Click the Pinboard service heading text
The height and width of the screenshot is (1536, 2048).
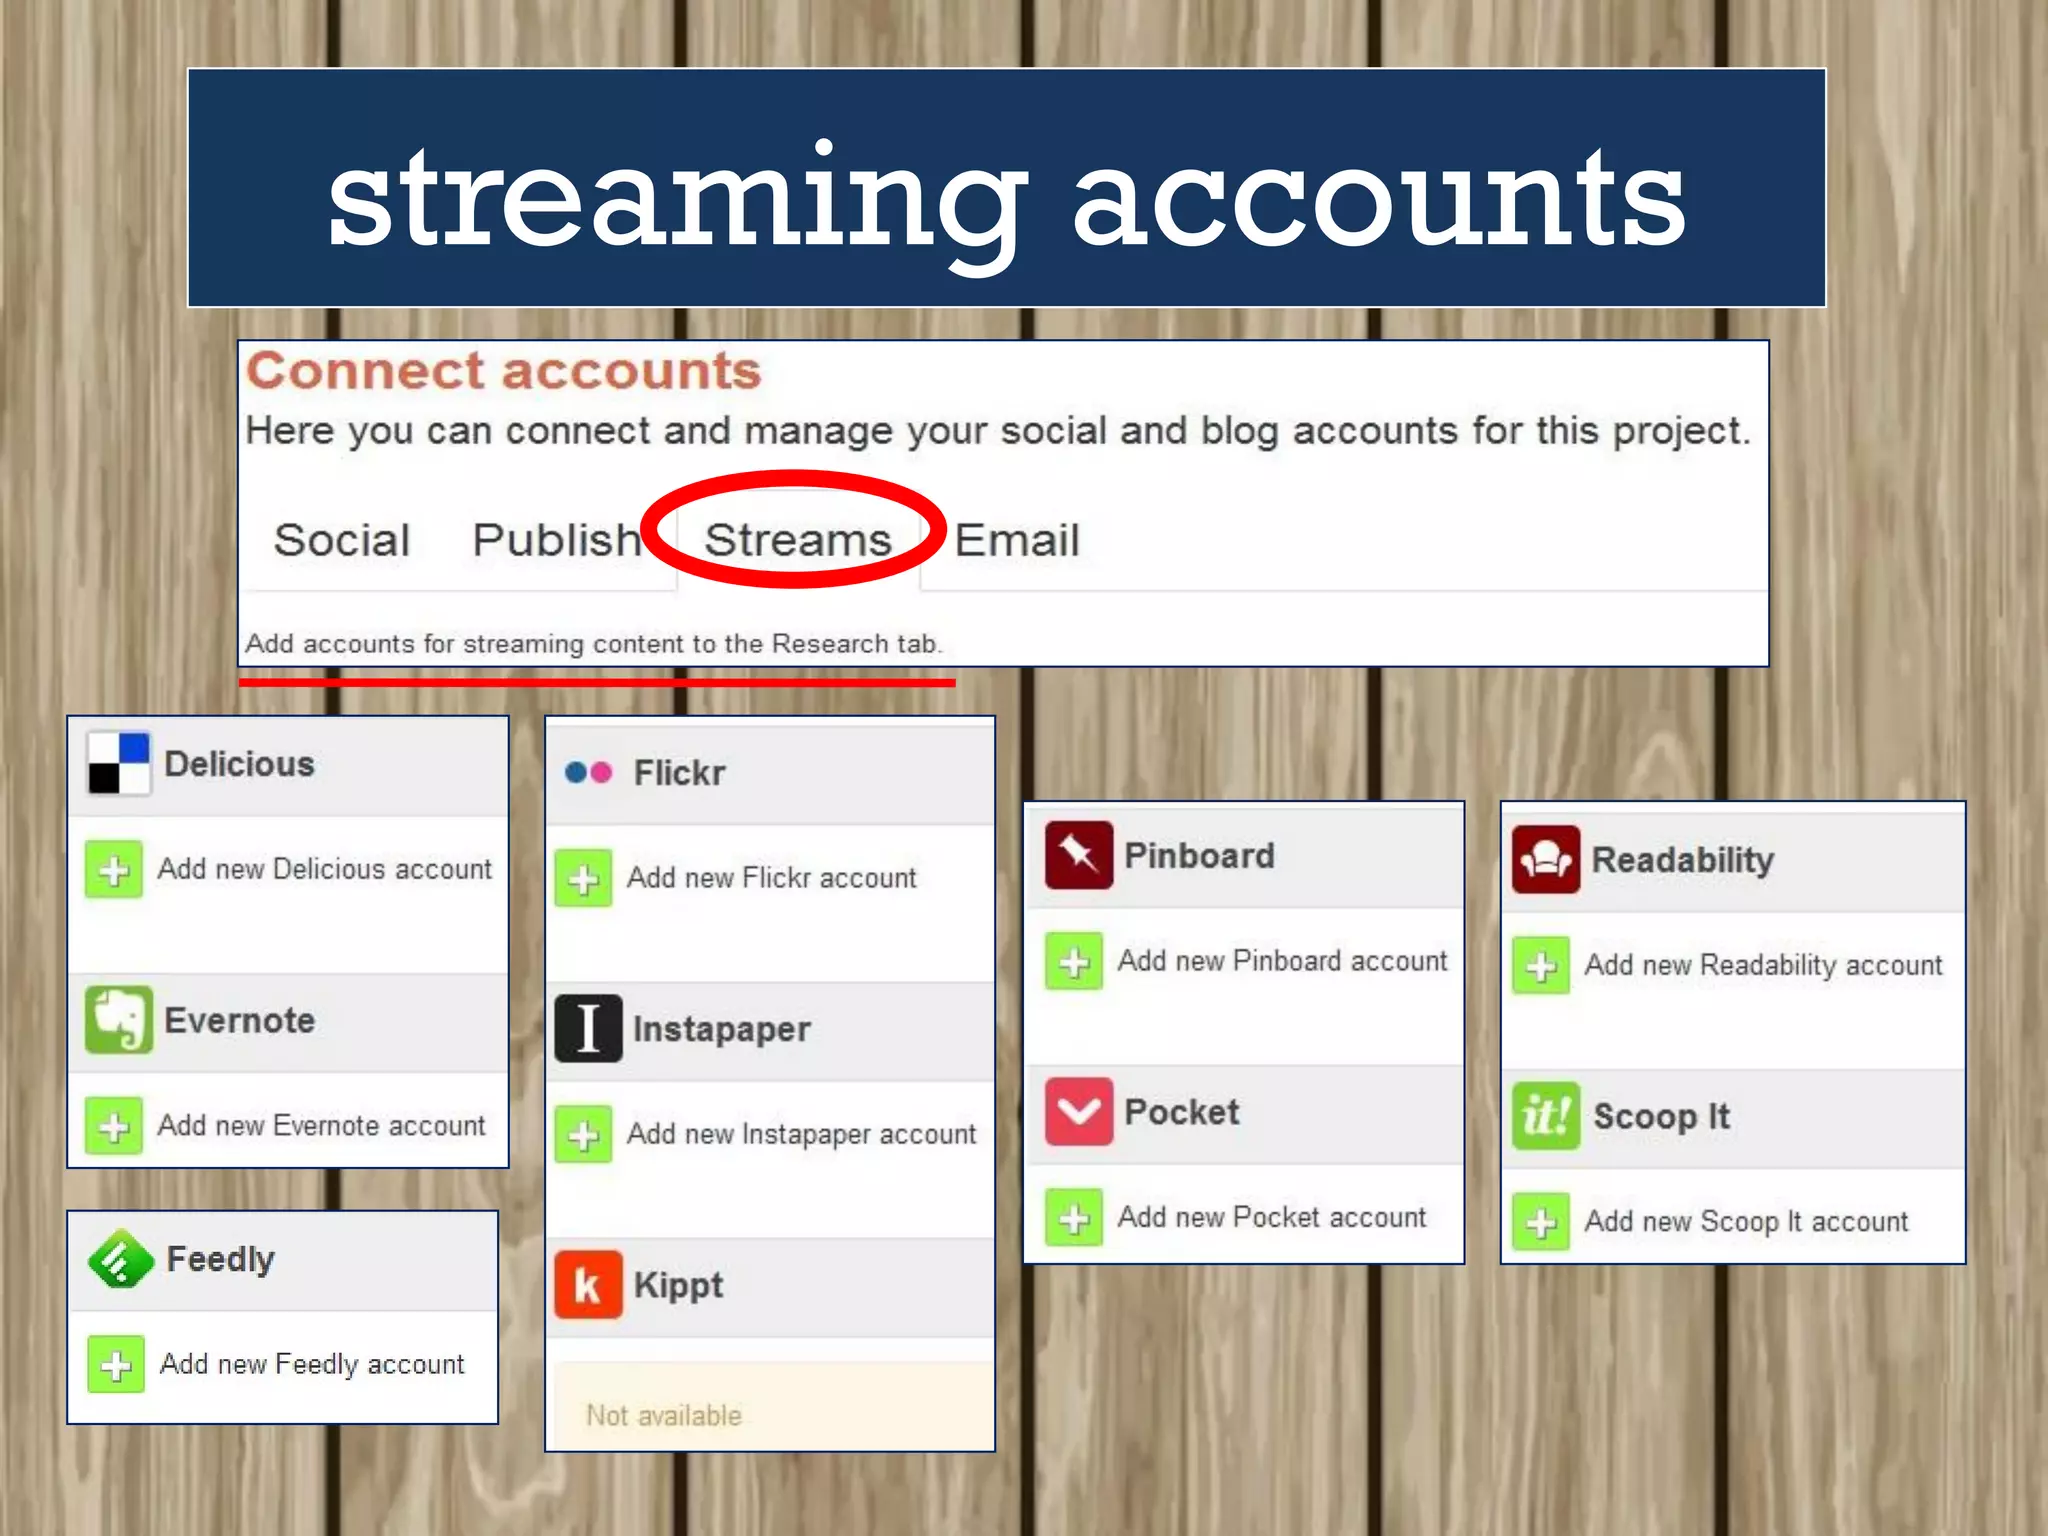(1199, 856)
